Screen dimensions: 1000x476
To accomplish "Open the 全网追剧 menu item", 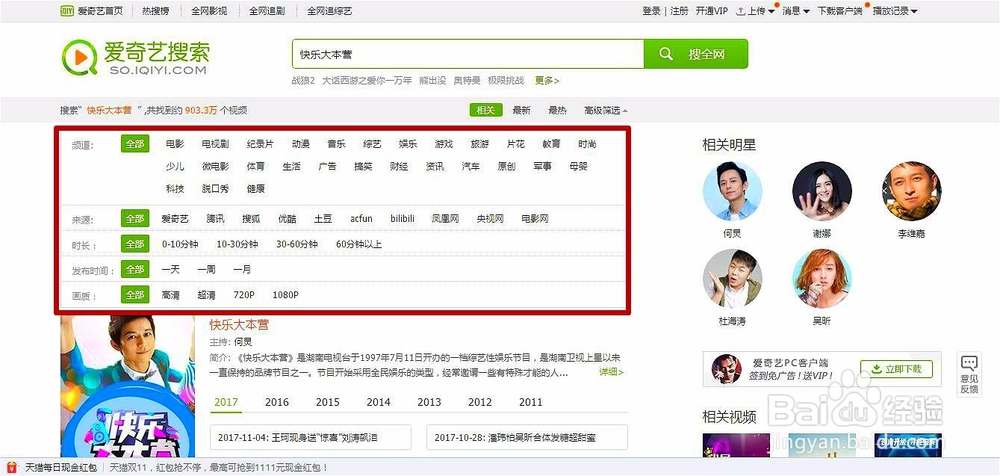I will click(x=267, y=11).
